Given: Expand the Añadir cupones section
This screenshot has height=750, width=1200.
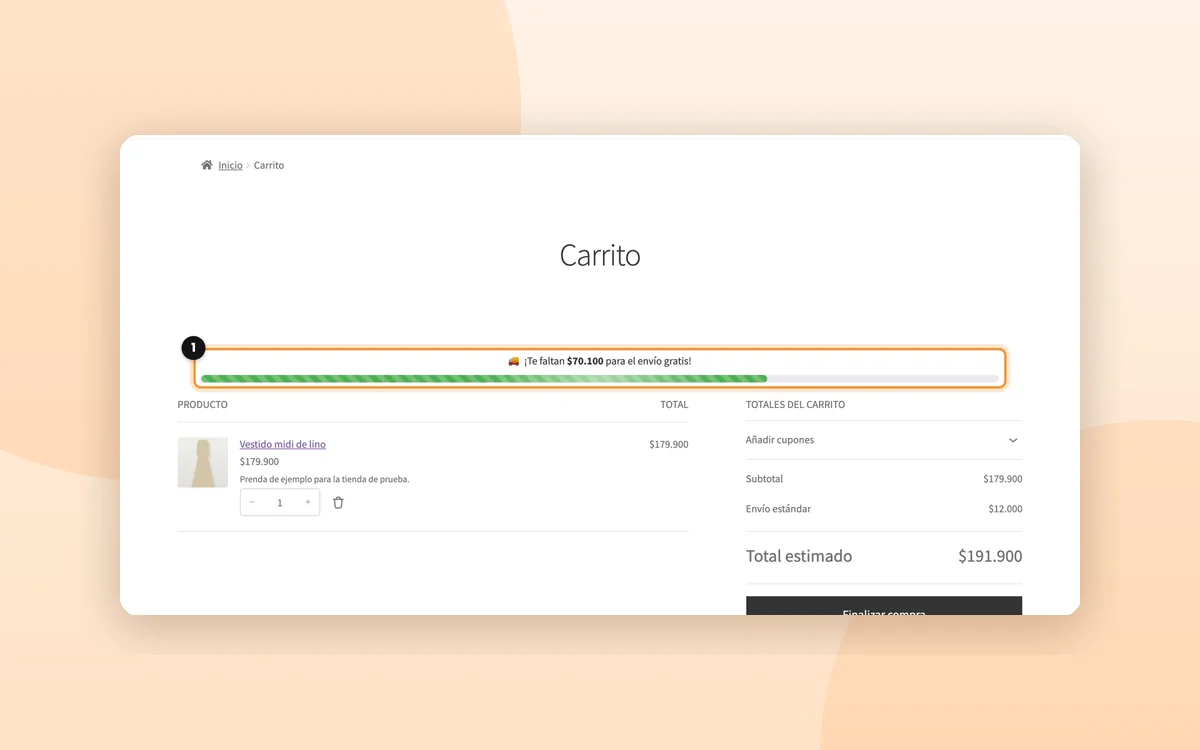Looking at the screenshot, I should (x=884, y=440).
